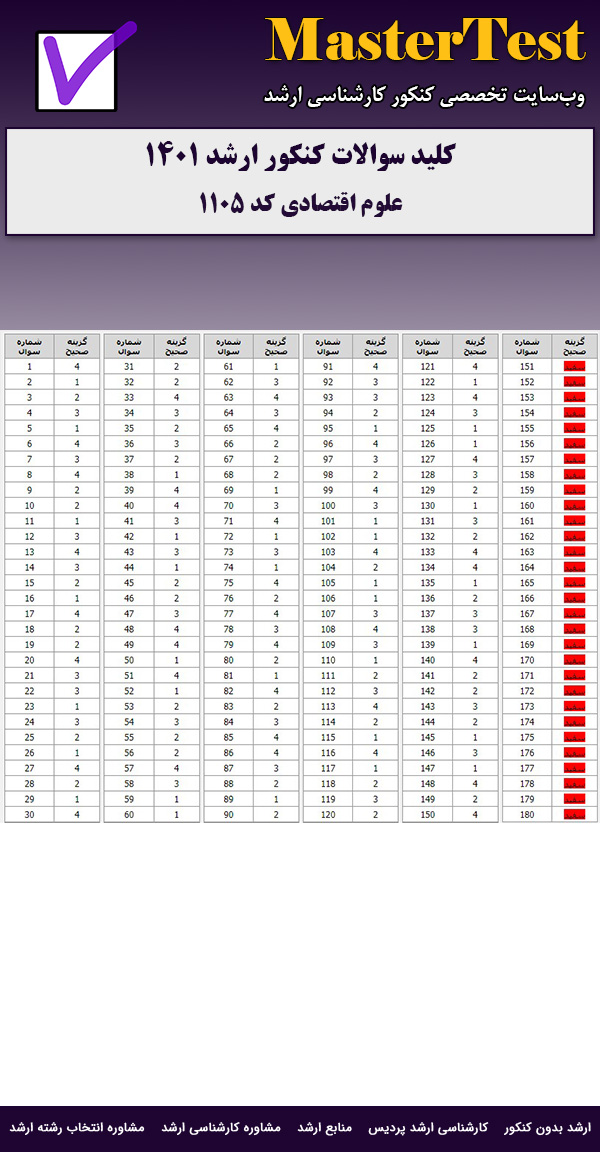The width and height of the screenshot is (600, 1152).
Task: Click the yellow MasterTest site title
Action: click(x=425, y=42)
